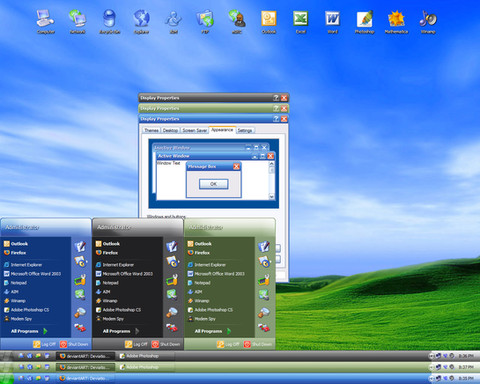This screenshot has width=480, height=384.
Task: Open the Mathematica desktop icon
Action: (x=396, y=22)
